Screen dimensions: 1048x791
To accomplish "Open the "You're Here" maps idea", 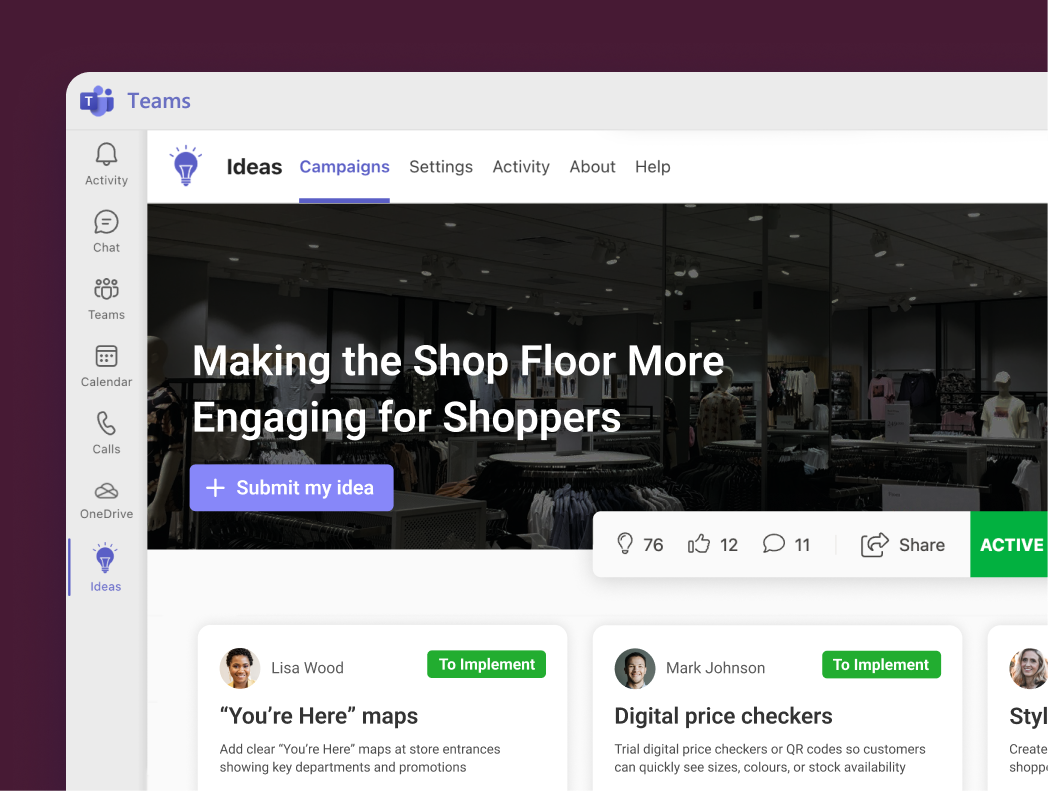I will pyautogui.click(x=319, y=716).
